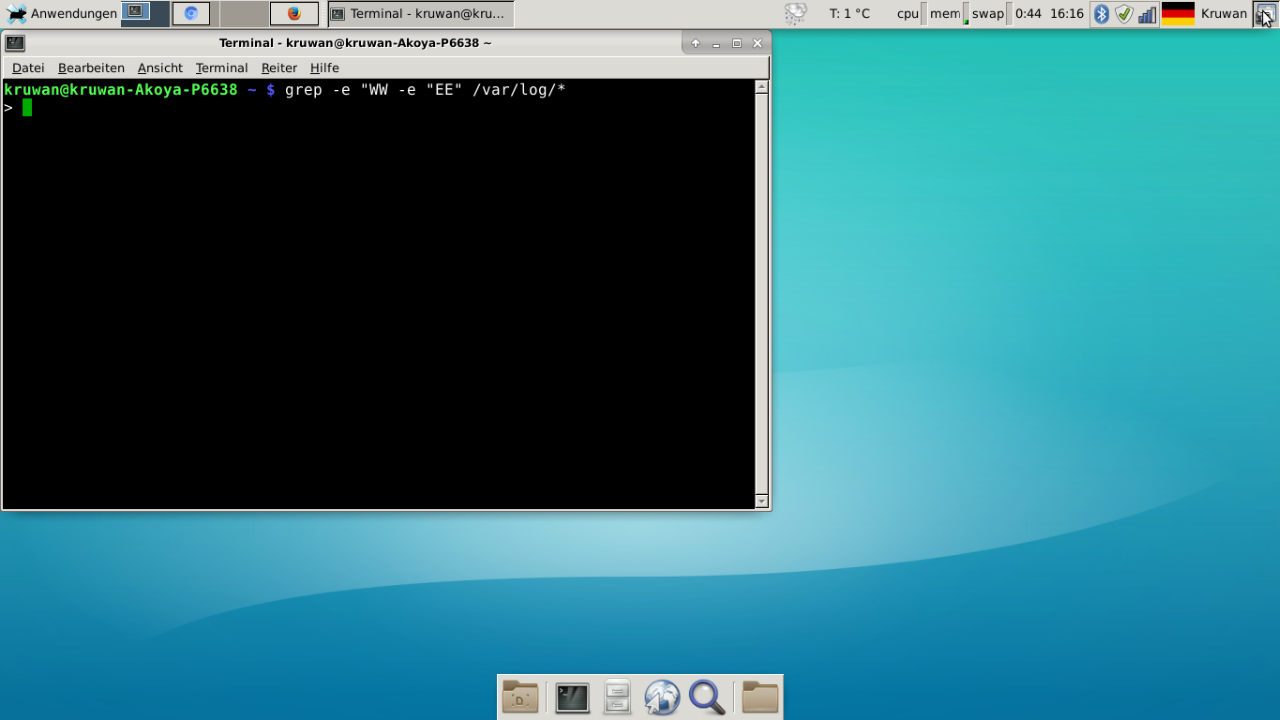Screen dimensions: 1280x720
Task: Click the show desktop panel icon
Action: tap(1266, 14)
